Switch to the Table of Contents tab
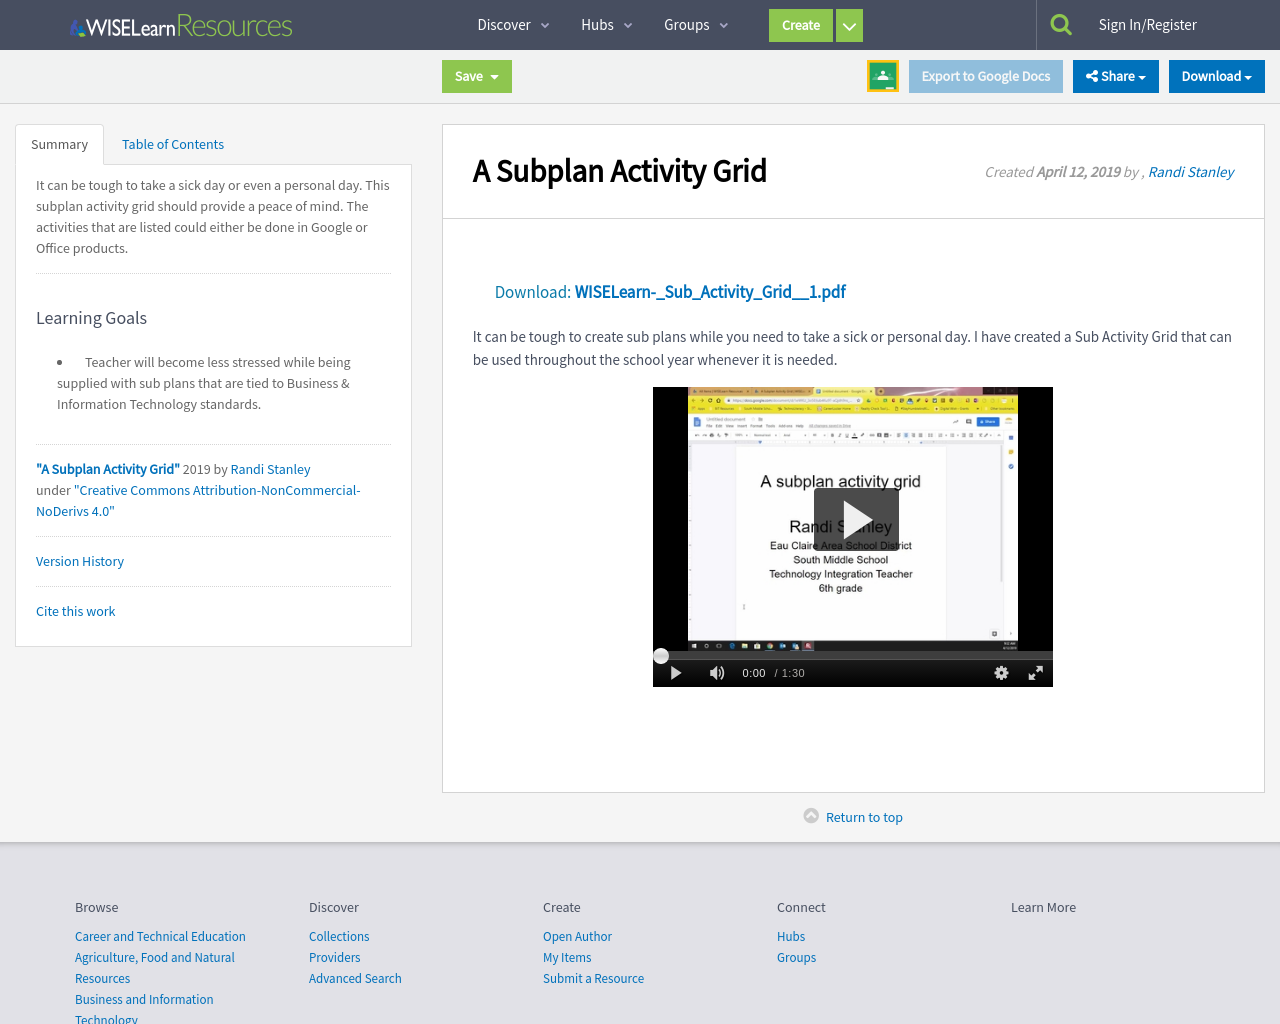The width and height of the screenshot is (1280, 1024). coord(172,143)
